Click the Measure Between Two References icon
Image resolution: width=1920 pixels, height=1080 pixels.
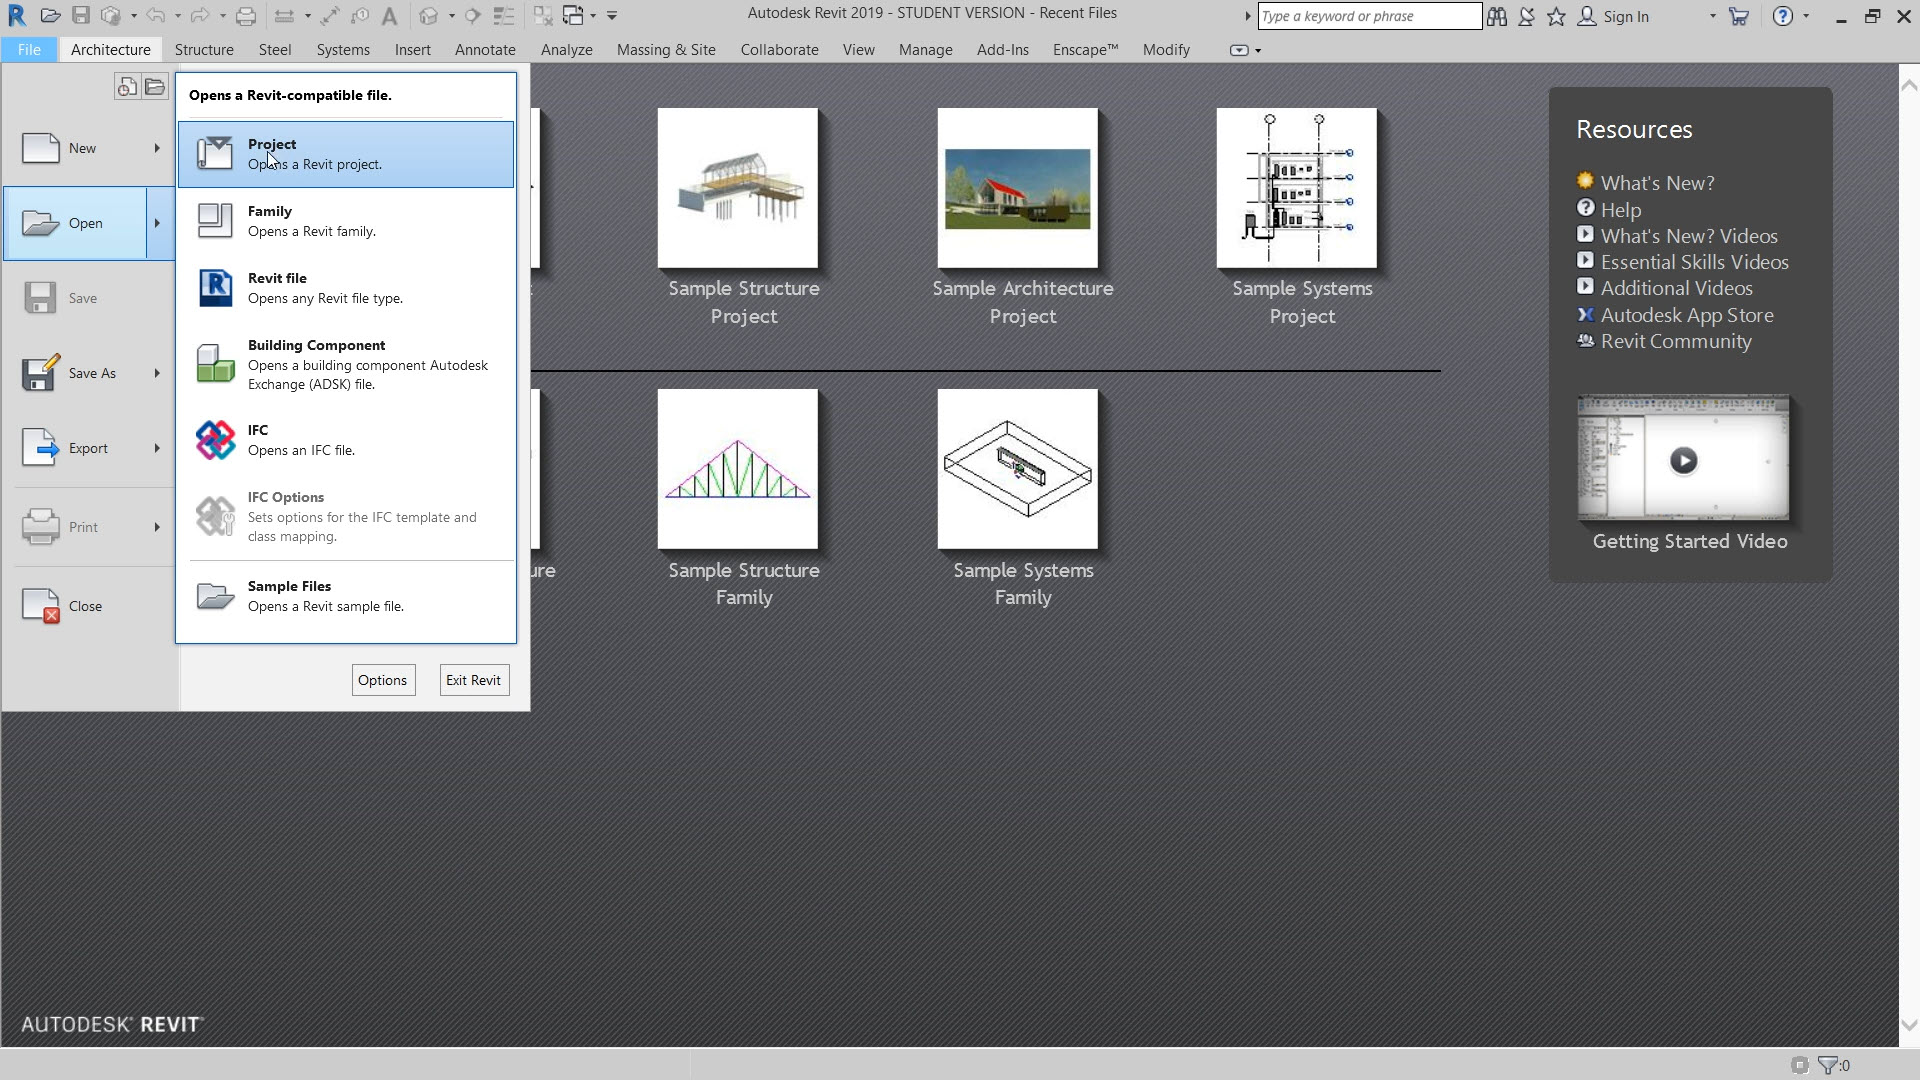tap(284, 16)
